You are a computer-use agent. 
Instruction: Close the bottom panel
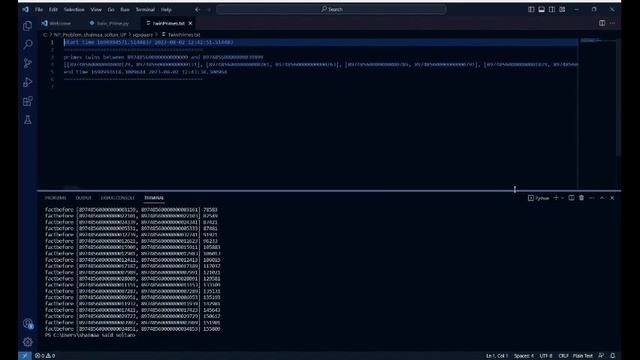[x=612, y=198]
